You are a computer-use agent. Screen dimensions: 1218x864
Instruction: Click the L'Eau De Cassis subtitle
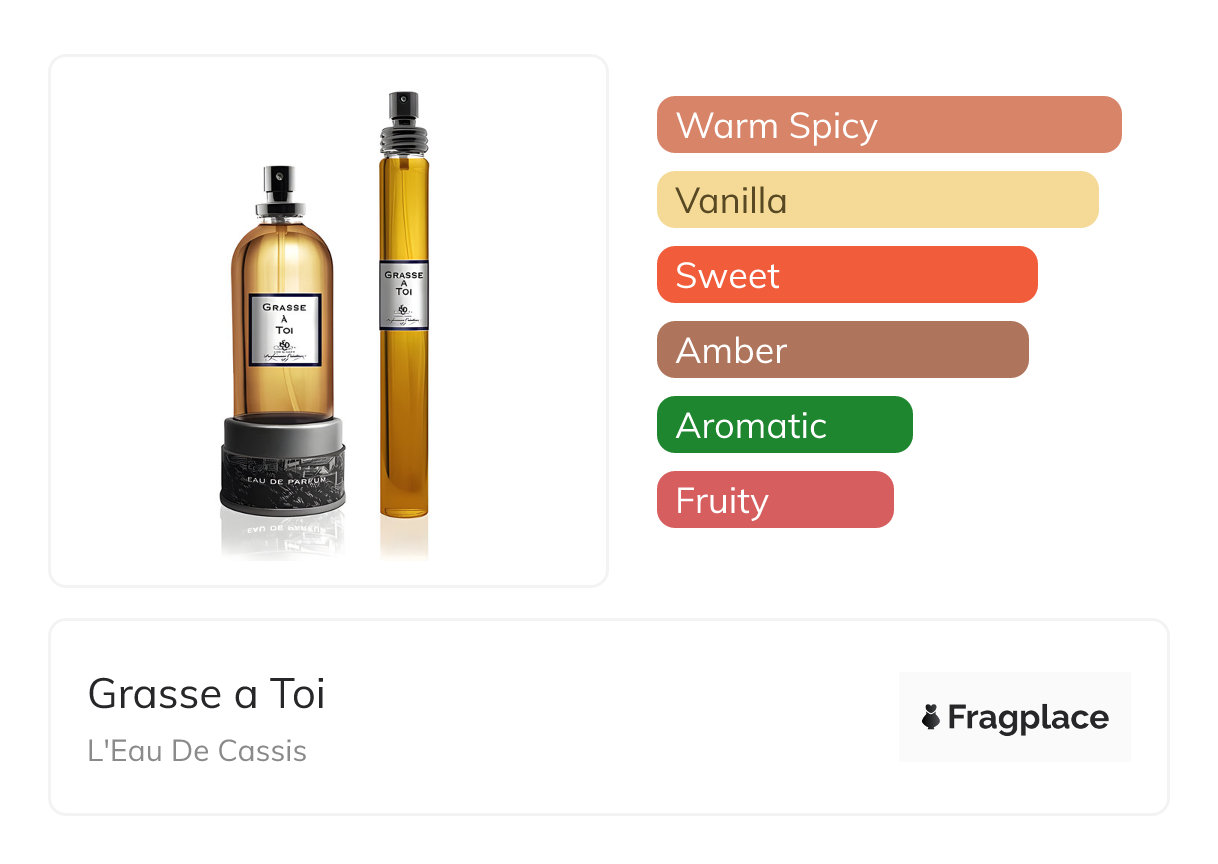[x=197, y=751]
